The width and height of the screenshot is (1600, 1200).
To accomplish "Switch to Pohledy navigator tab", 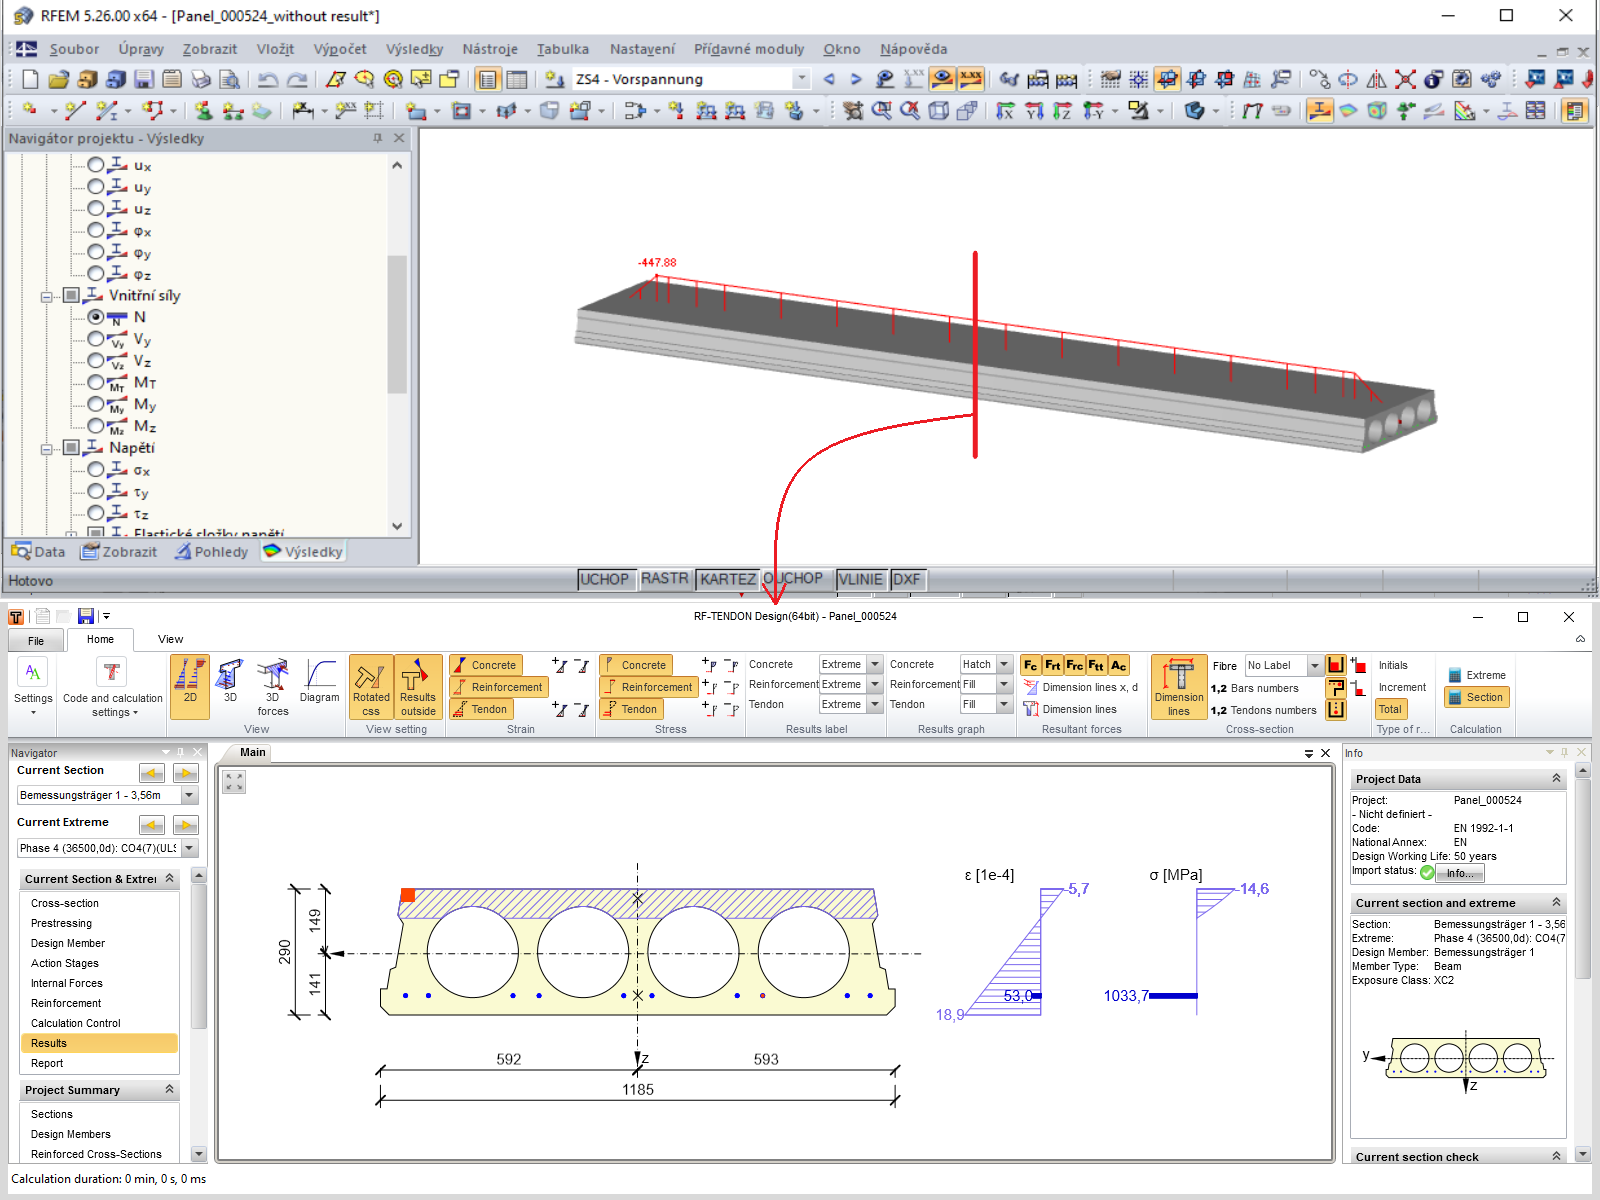I will [x=212, y=551].
